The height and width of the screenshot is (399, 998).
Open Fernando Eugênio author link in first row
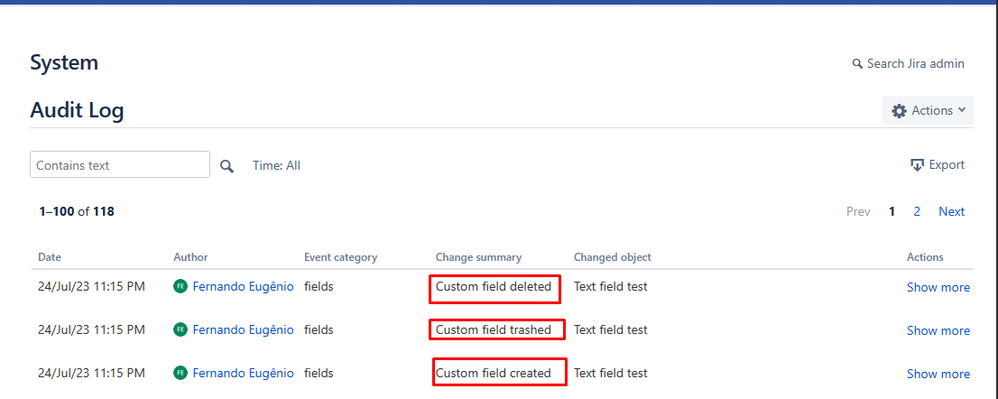tap(243, 287)
